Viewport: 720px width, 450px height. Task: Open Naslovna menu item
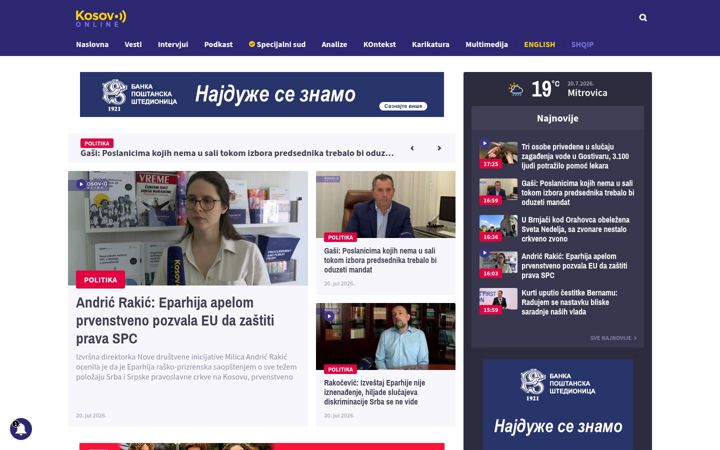[92, 45]
